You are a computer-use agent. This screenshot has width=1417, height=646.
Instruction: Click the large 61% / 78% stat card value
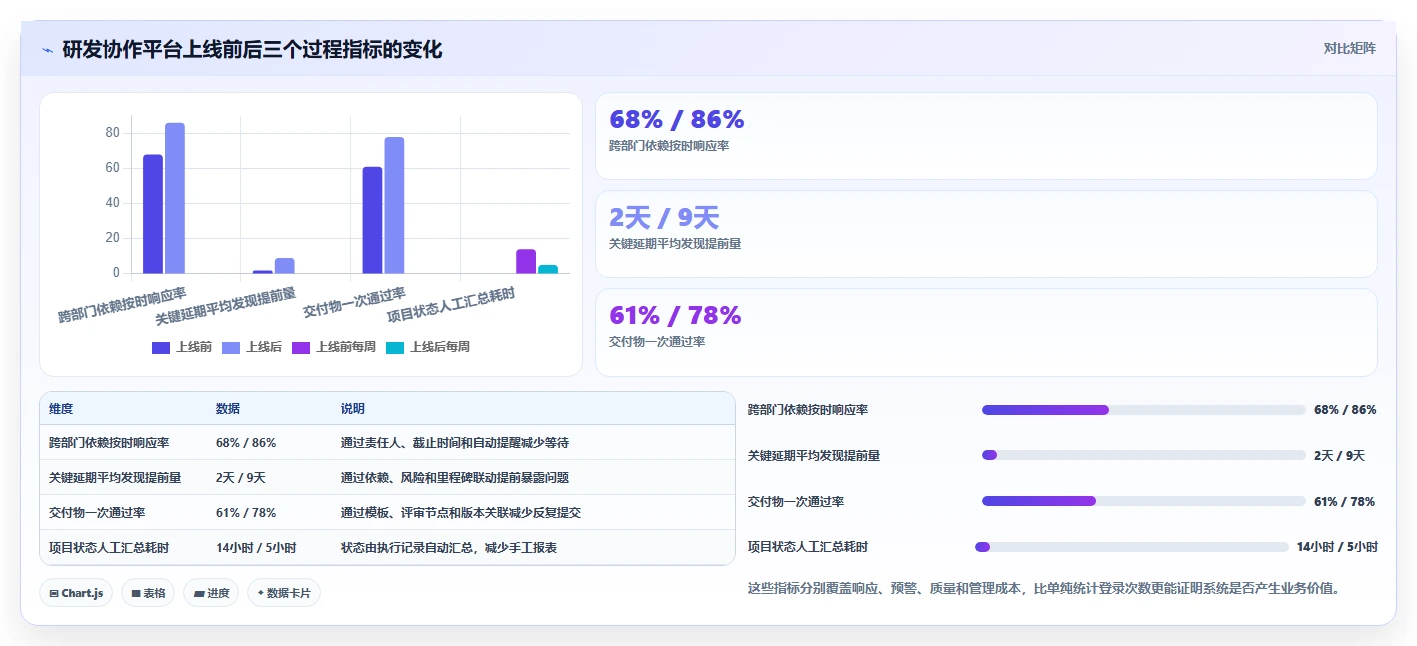[x=675, y=316]
